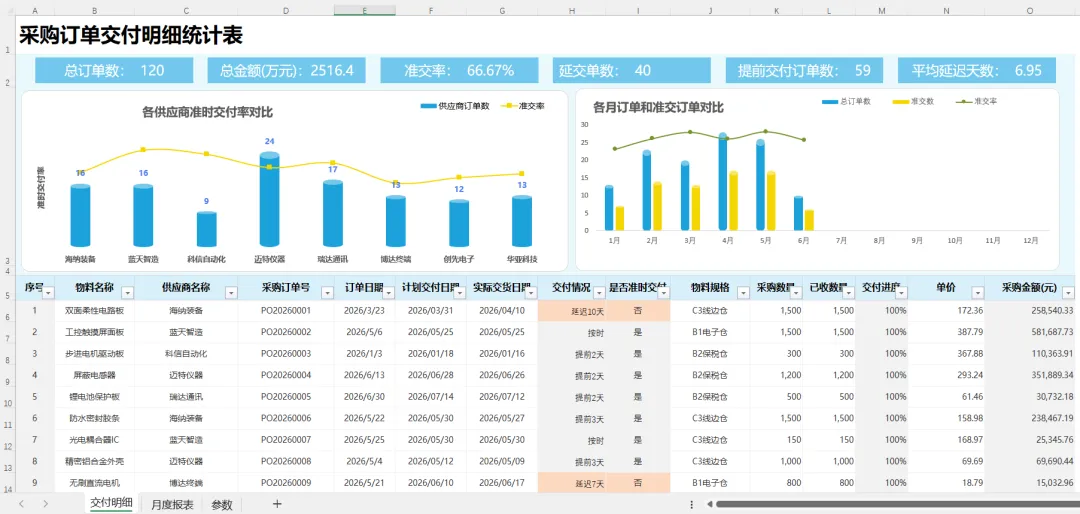Click the blue 总订单数 legend marker
Screen dimensions: 1080x514
tap(830, 101)
